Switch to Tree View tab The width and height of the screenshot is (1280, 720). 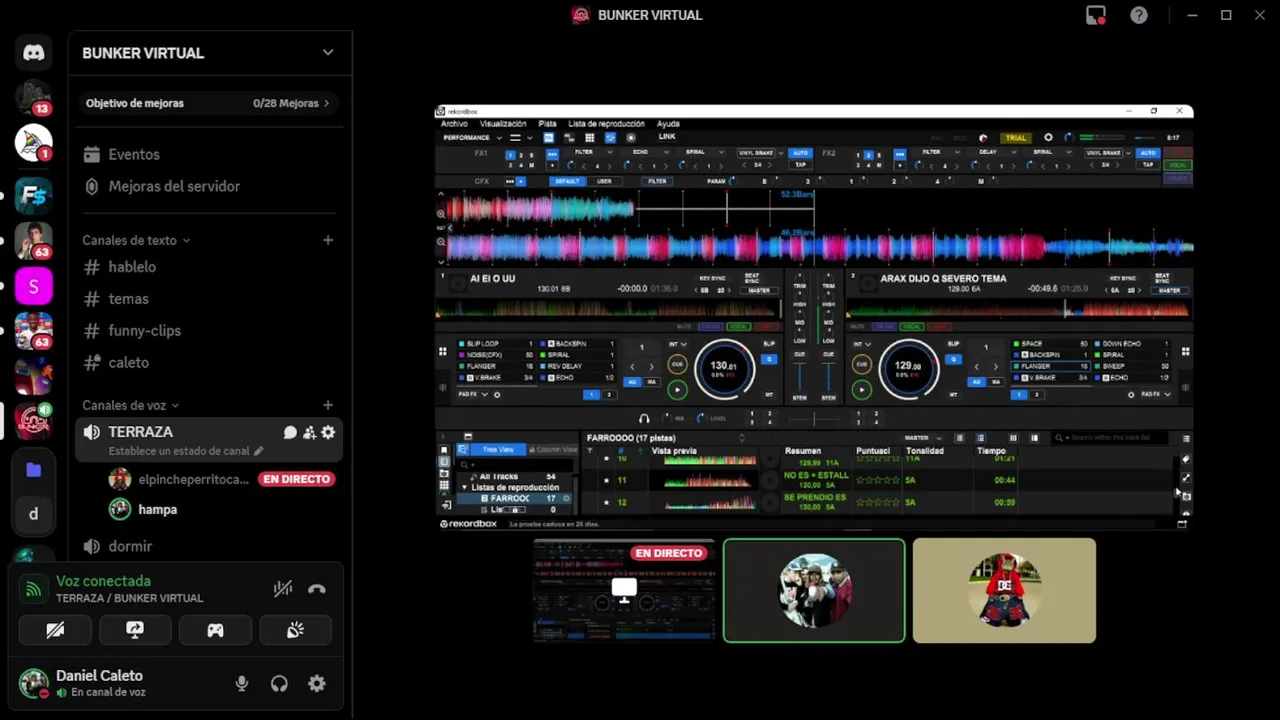(x=496, y=450)
